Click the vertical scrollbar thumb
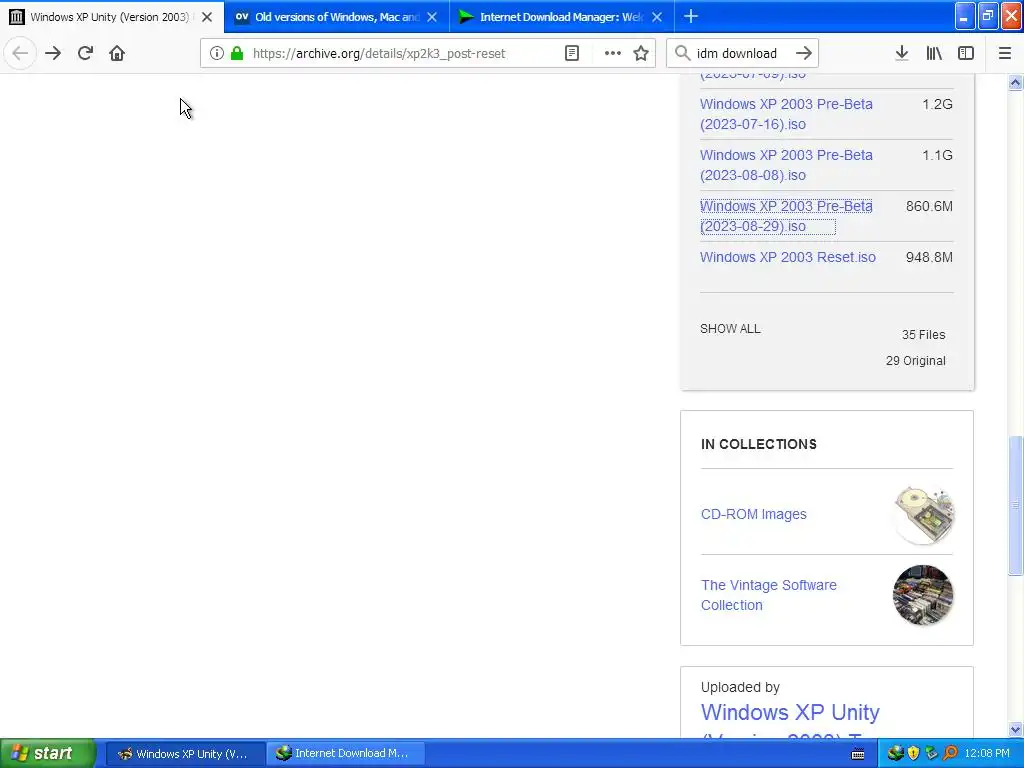The height and width of the screenshot is (768, 1024). coord(1015,505)
